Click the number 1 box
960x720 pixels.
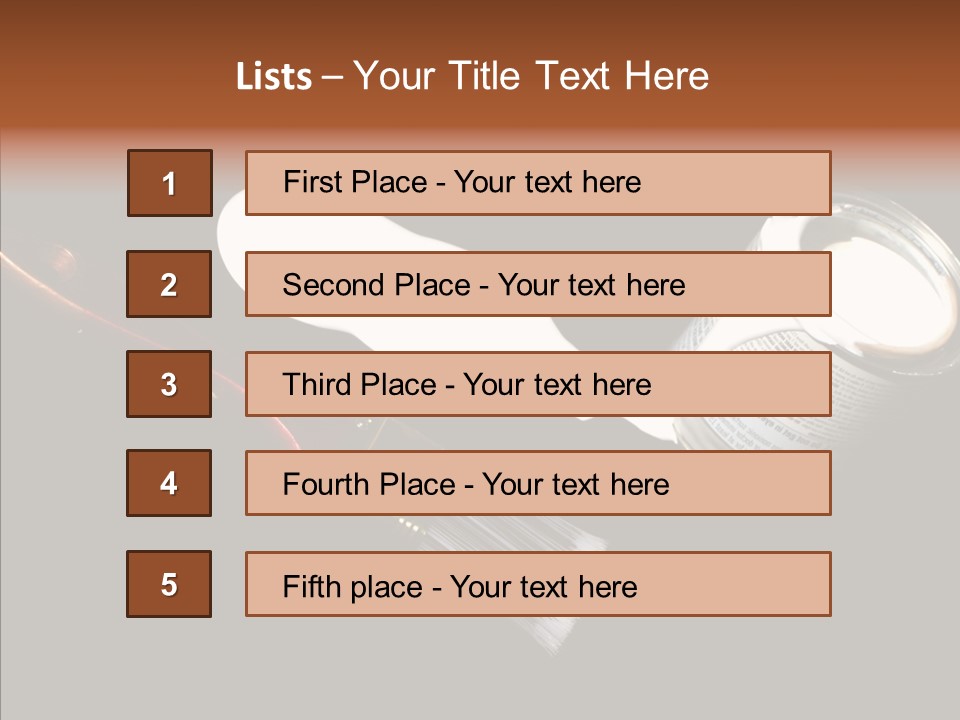point(169,183)
